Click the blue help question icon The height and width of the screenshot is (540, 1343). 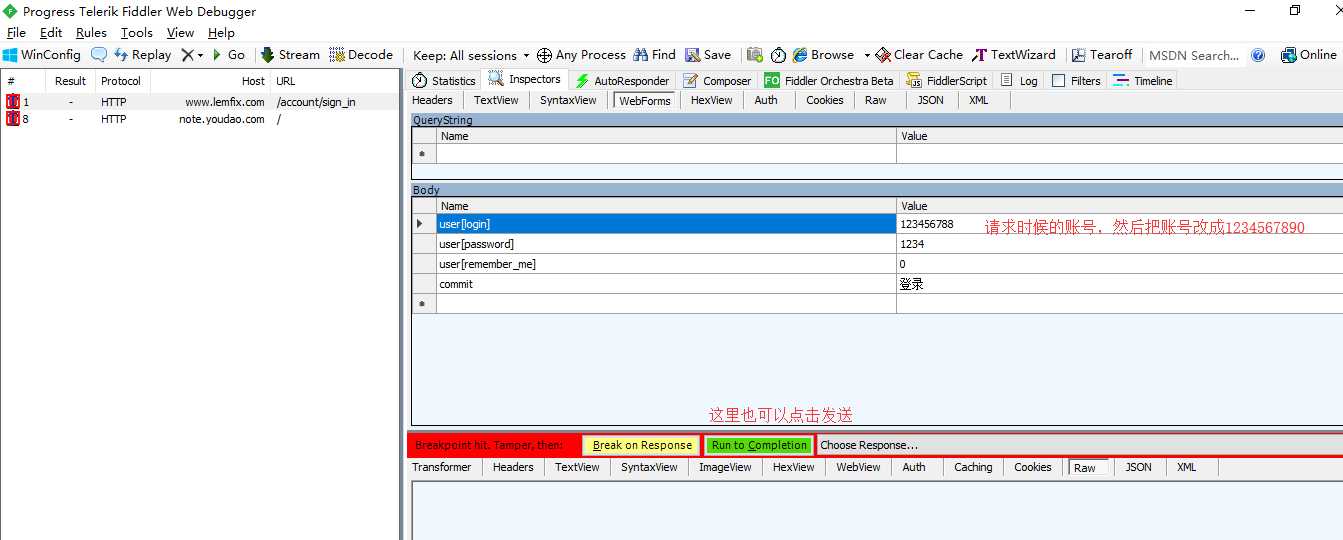[x=1258, y=55]
